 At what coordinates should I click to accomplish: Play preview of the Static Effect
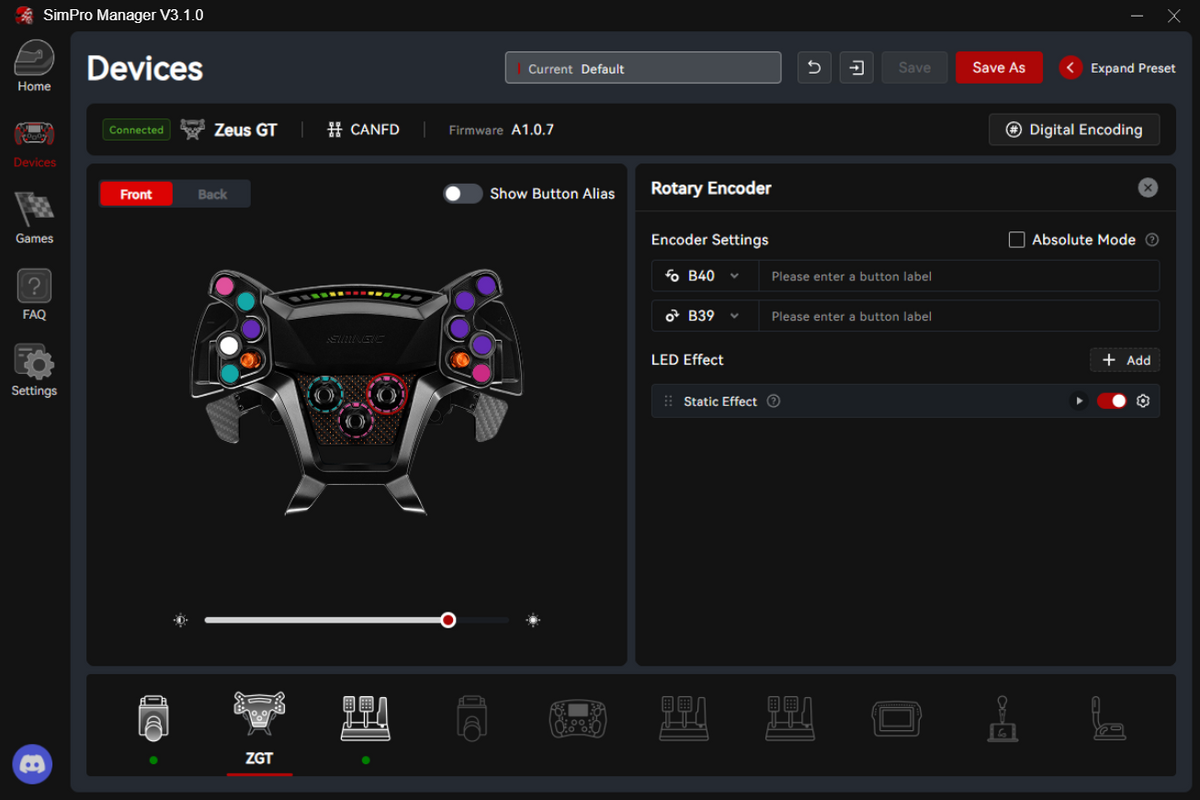coord(1079,401)
